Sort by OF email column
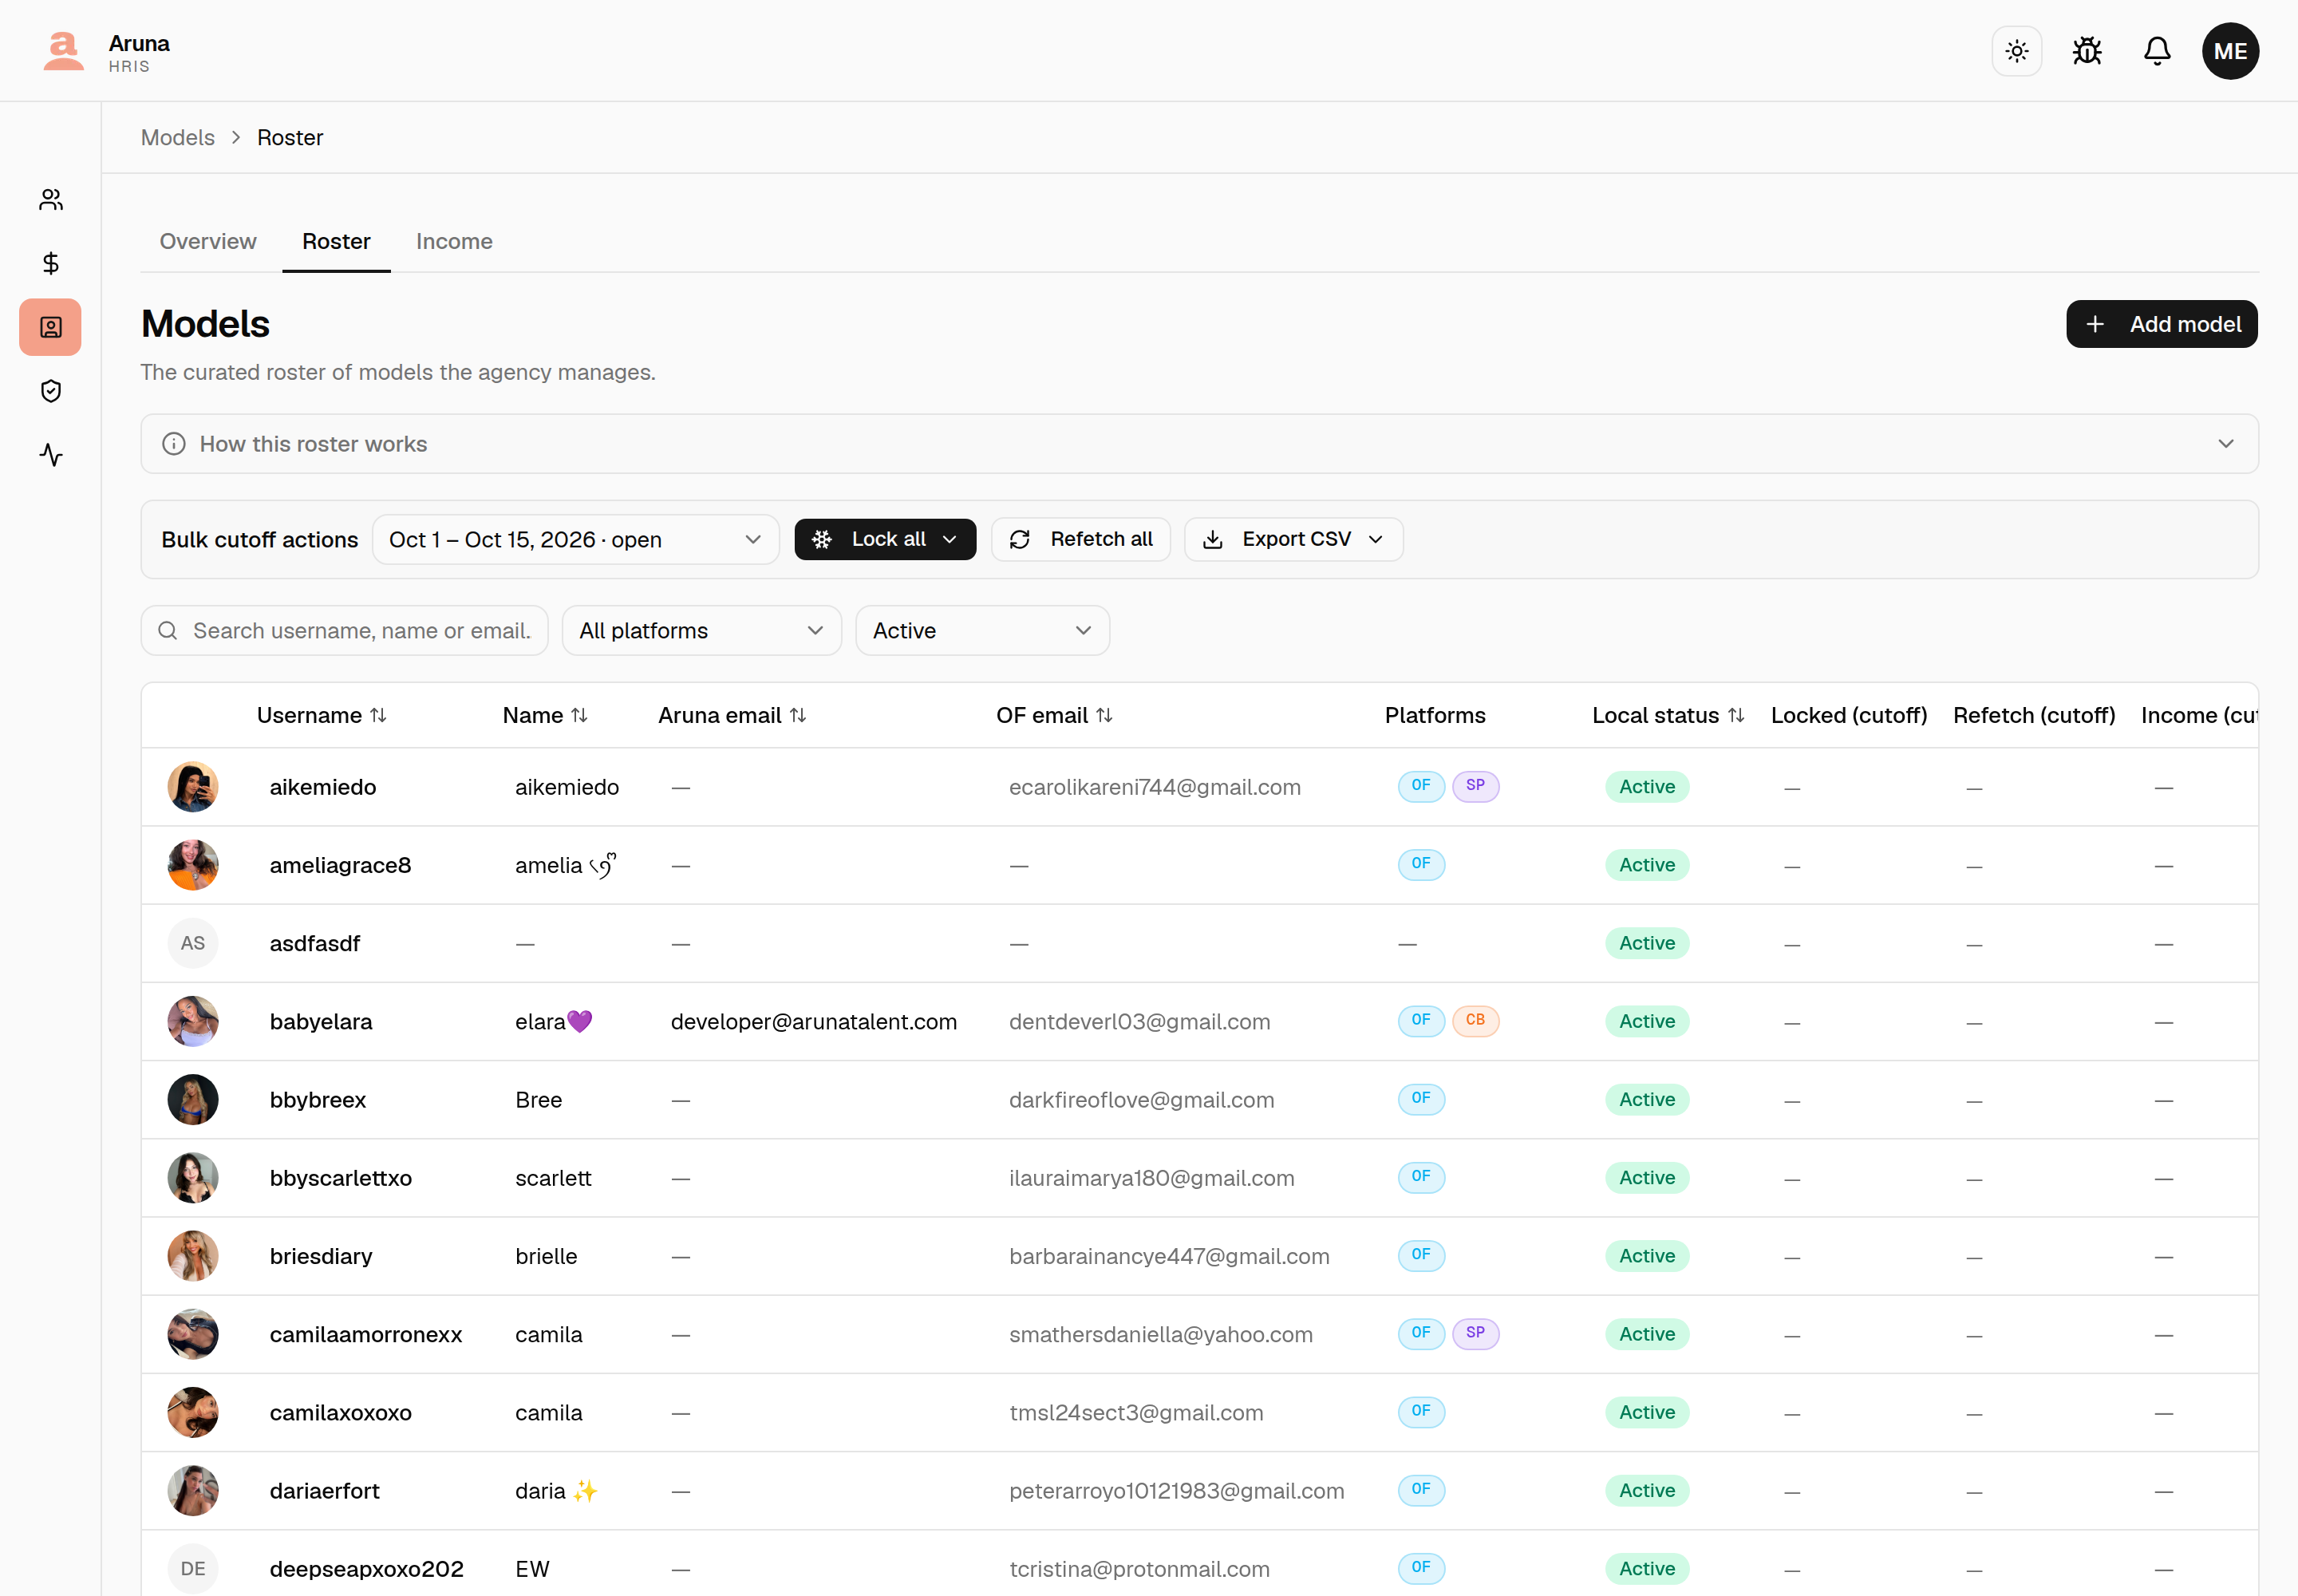The height and width of the screenshot is (1596, 2298). [1054, 715]
